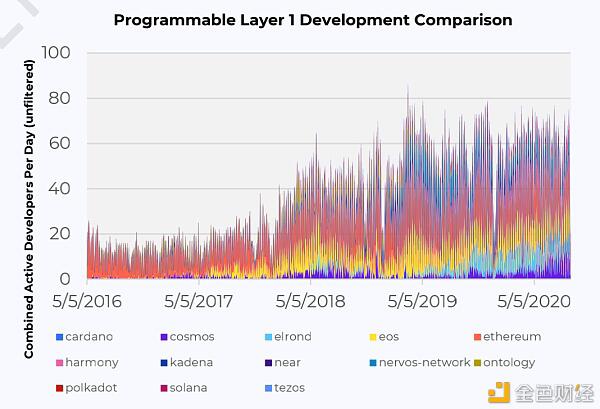Select the cosmos legend color swatch
Screen dimensions: 600x409
[163, 337]
